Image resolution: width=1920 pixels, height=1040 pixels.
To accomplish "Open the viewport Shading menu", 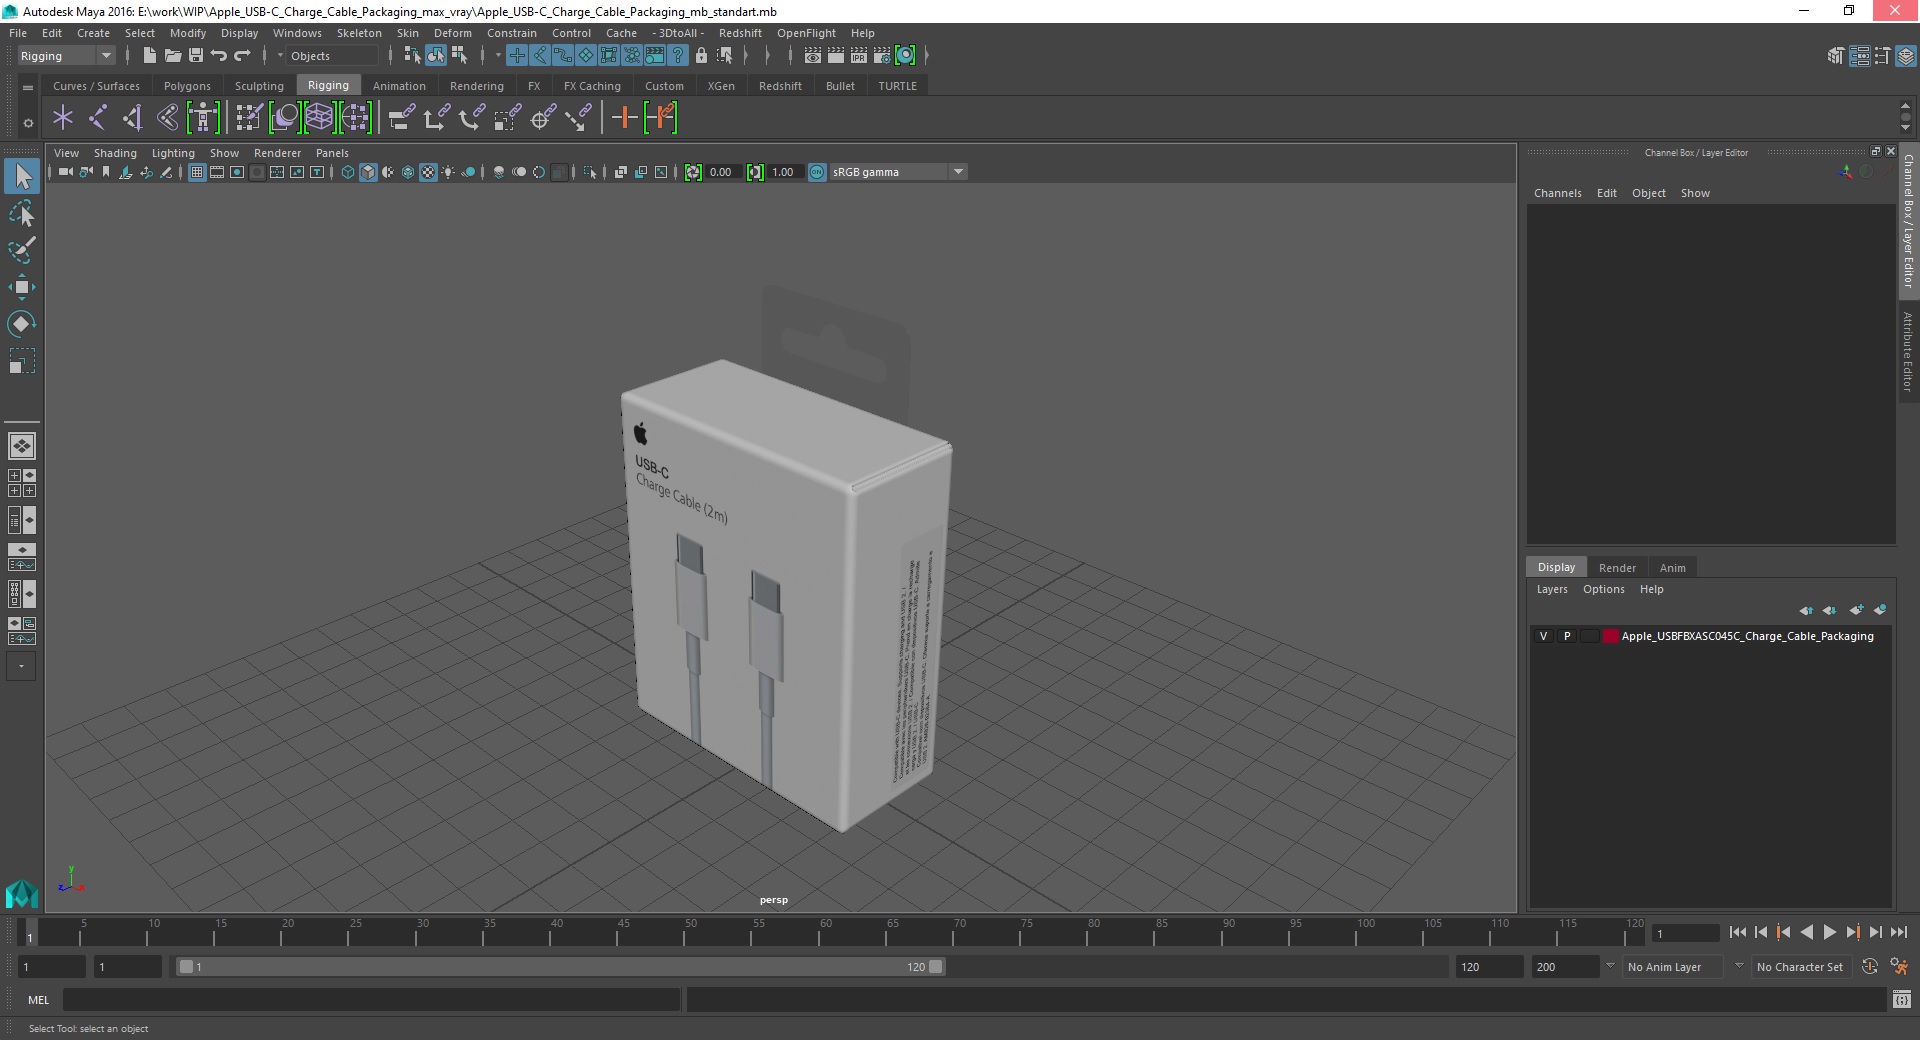I will point(115,153).
